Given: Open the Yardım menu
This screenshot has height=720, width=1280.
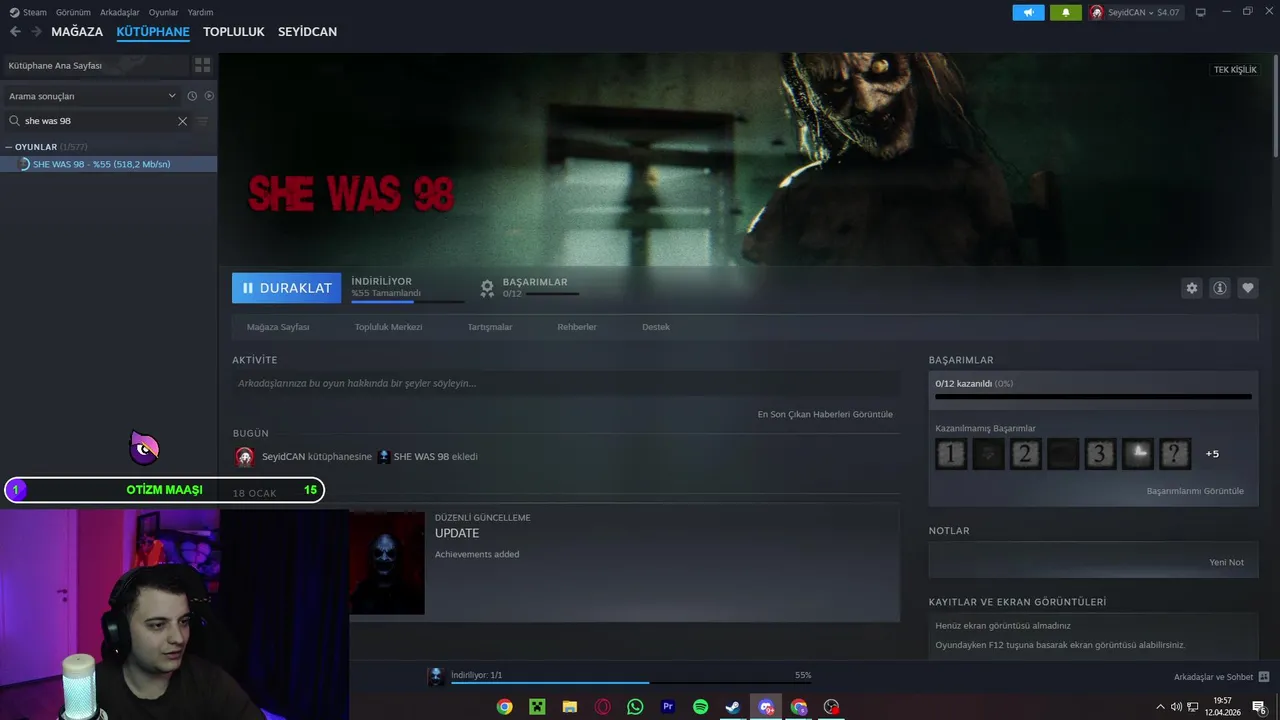Looking at the screenshot, I should [x=200, y=12].
